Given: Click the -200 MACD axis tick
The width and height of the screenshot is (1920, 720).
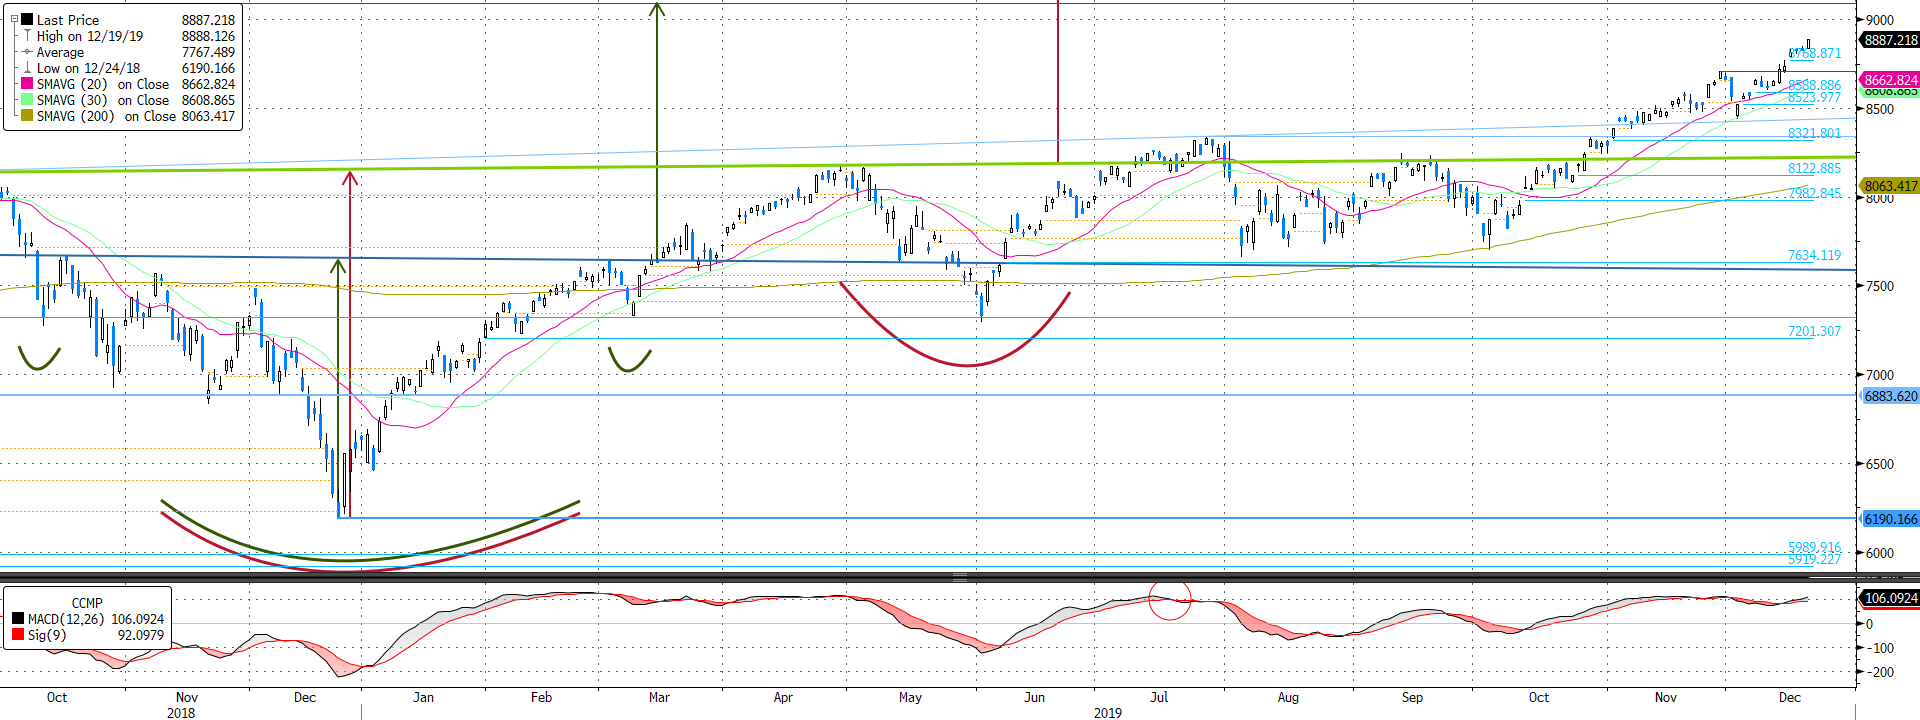Looking at the screenshot, I should point(1879,673).
